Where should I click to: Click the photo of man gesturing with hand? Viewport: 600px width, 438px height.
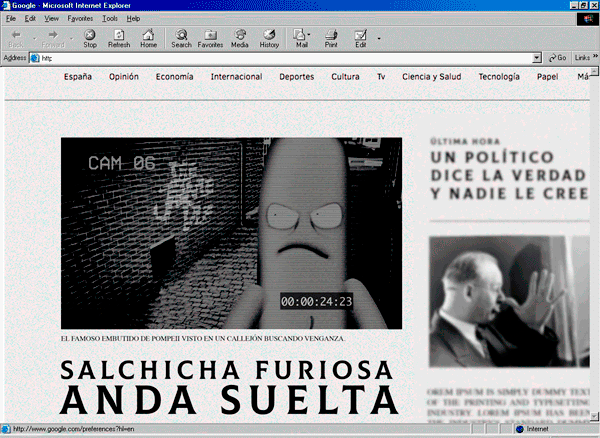(x=509, y=302)
